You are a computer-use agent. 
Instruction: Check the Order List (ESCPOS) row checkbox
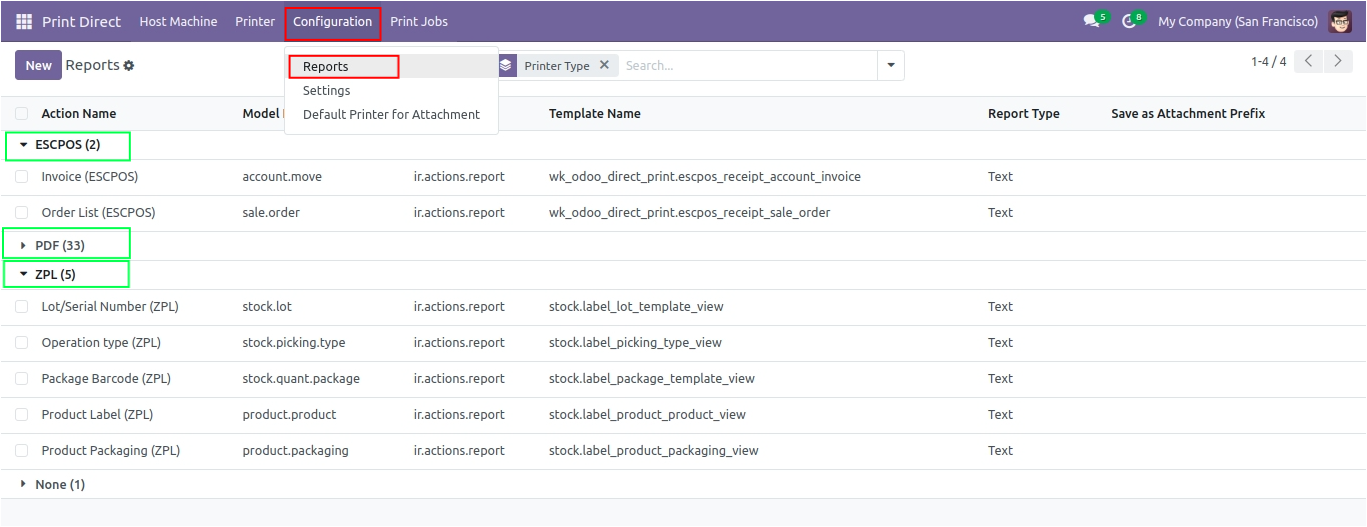pyautogui.click(x=21, y=213)
